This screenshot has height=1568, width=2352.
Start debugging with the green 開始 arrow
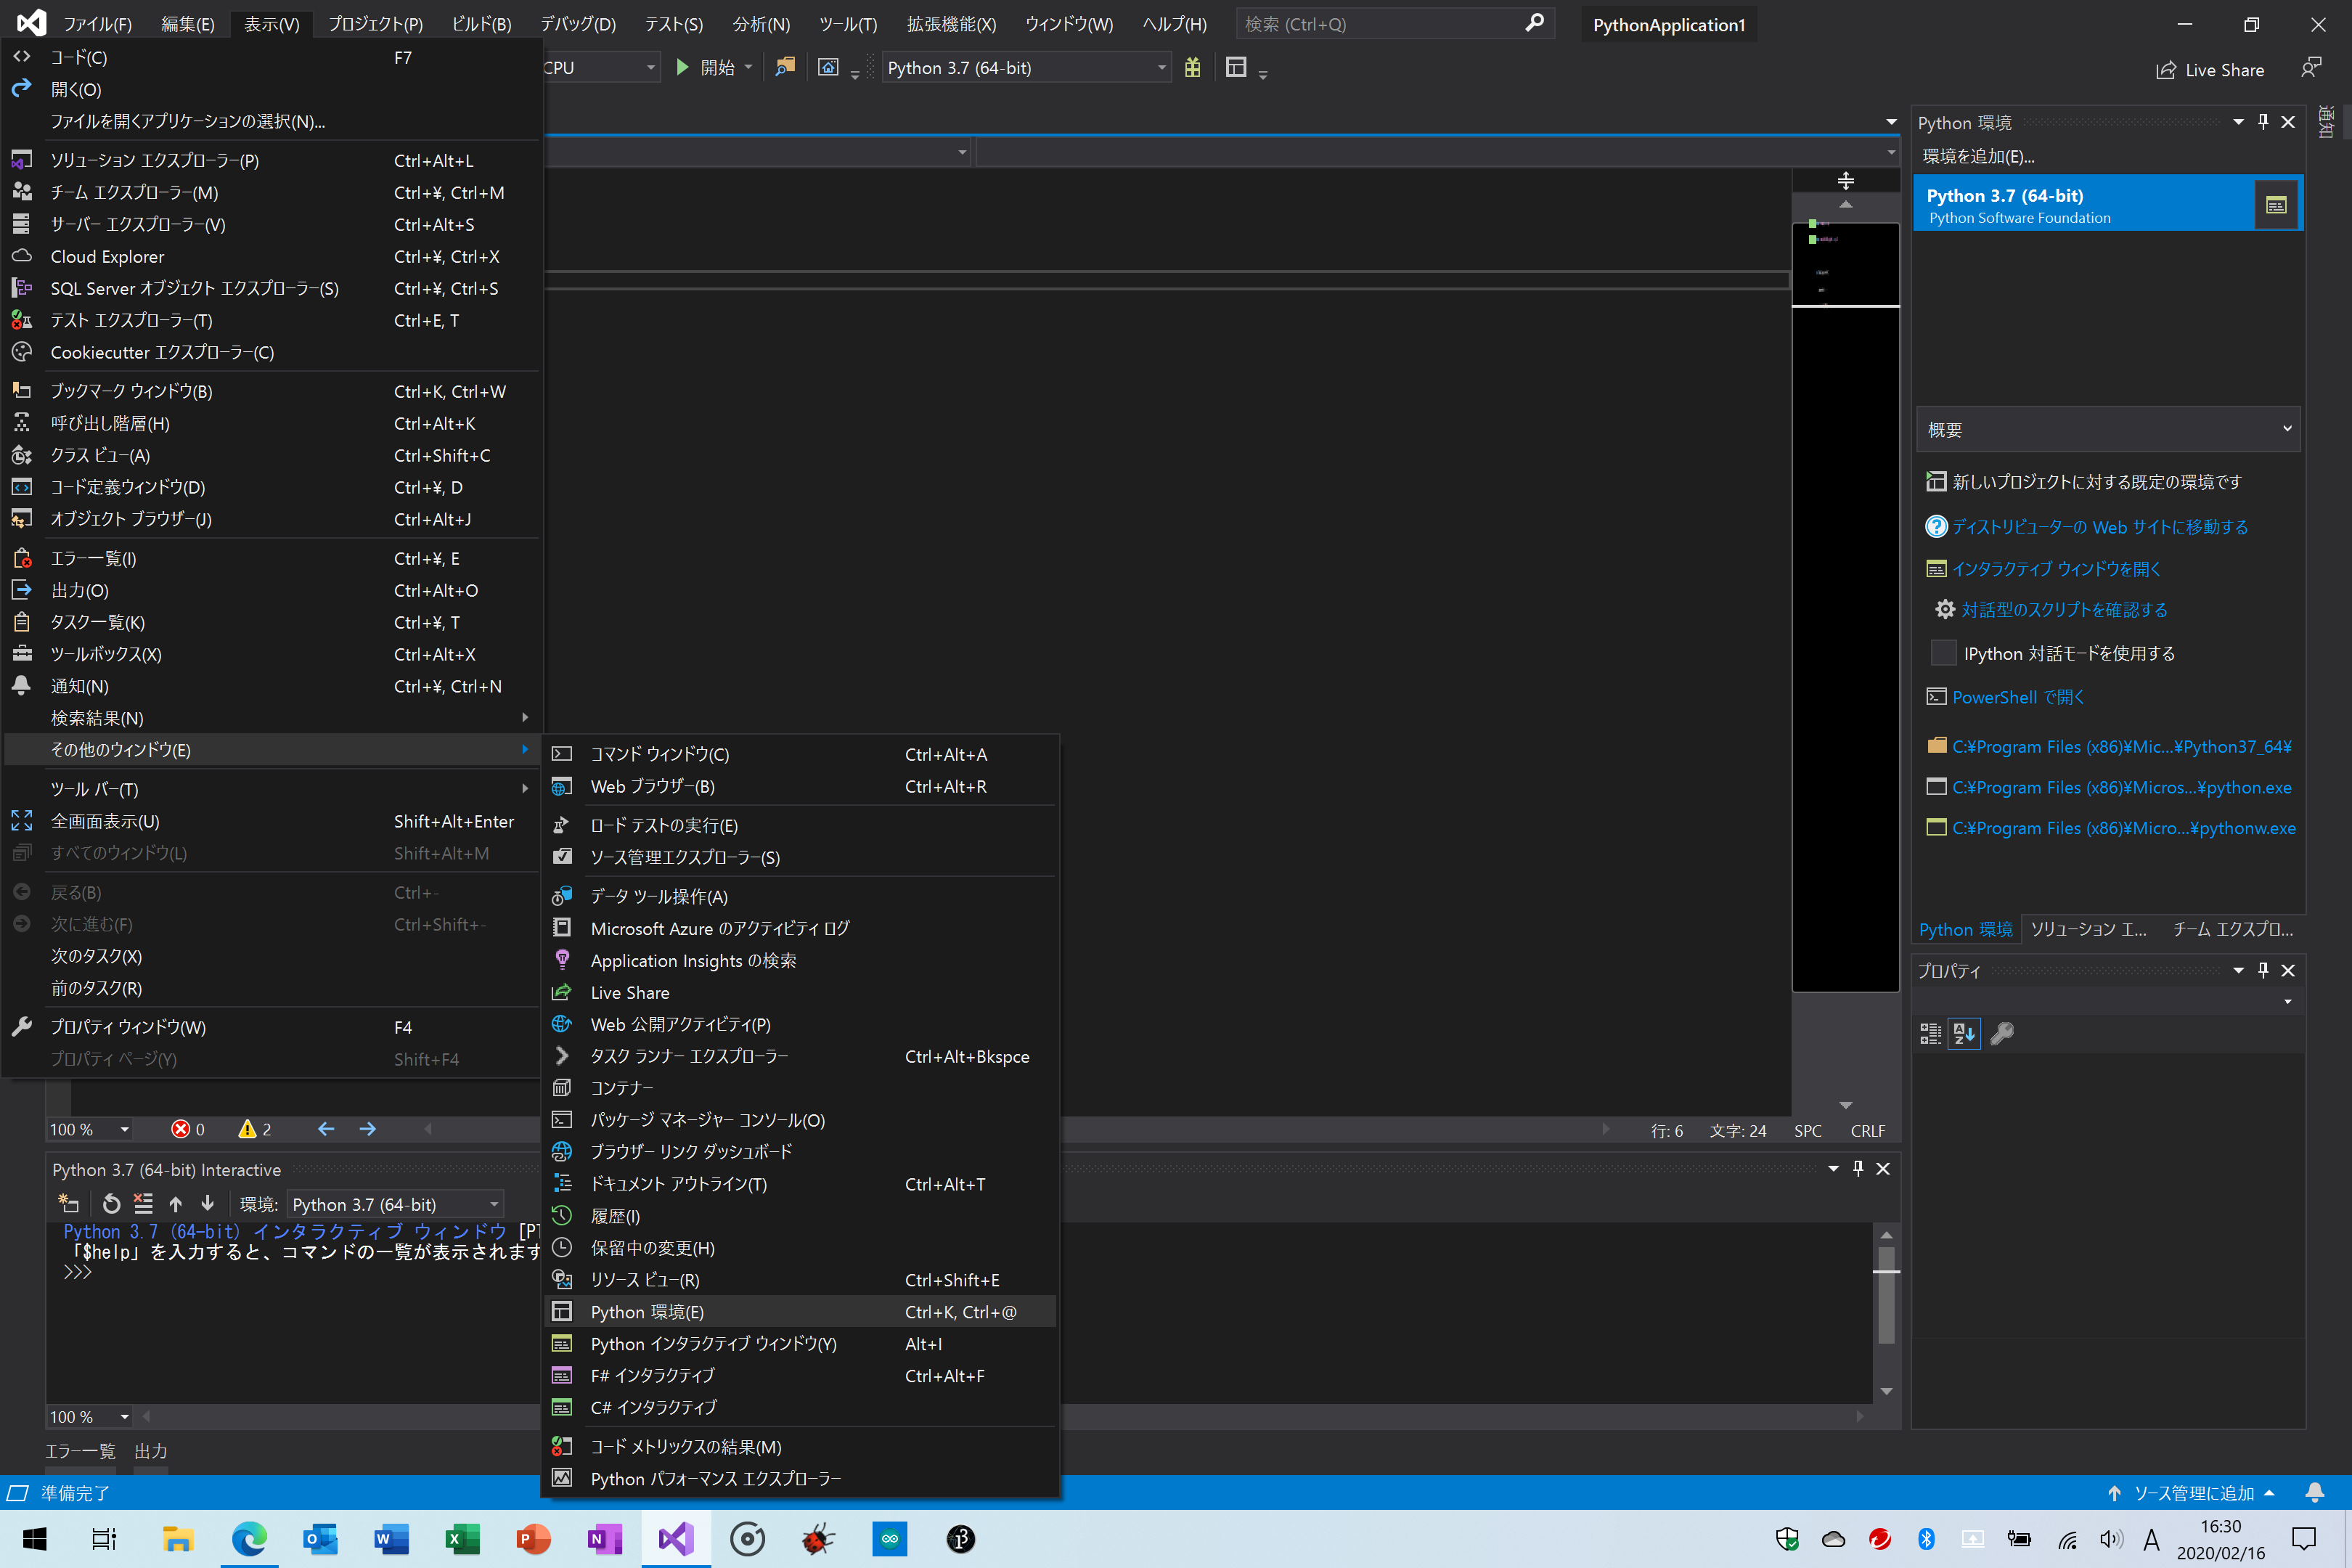683,67
